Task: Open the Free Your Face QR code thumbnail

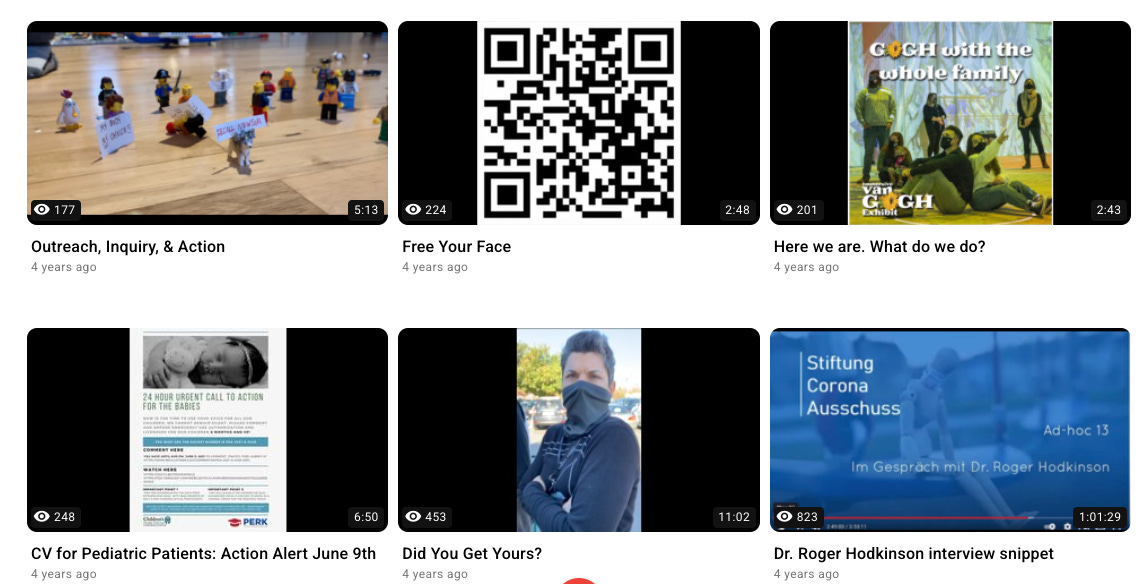Action: tap(579, 122)
